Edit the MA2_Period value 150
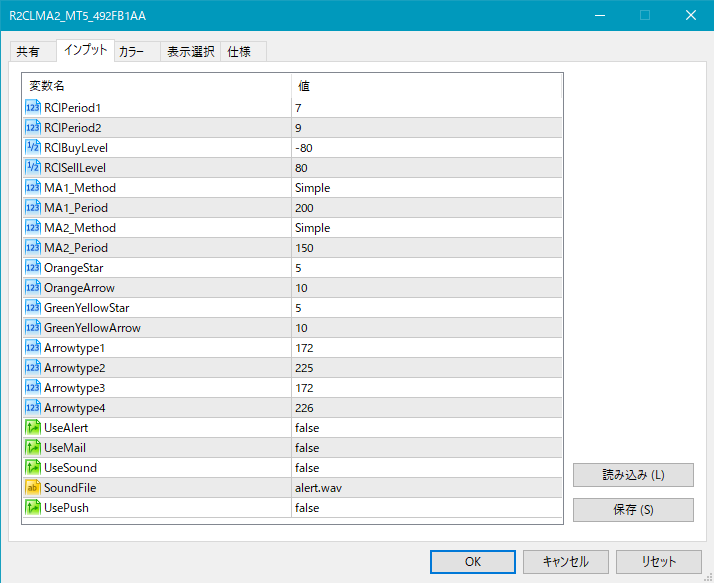 click(x=427, y=248)
